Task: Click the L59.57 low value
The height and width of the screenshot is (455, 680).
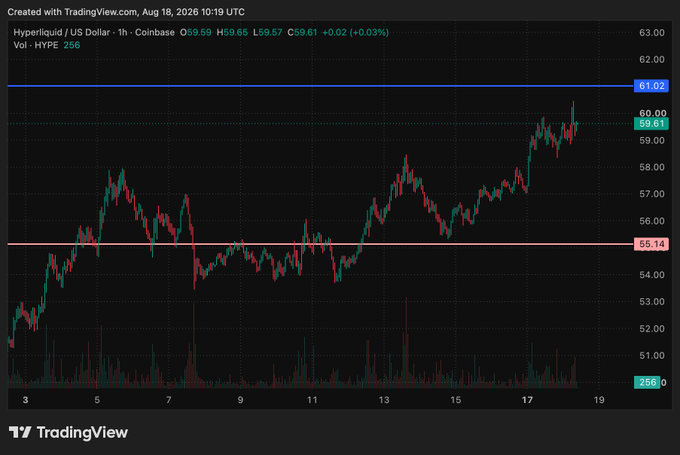Action: pyautogui.click(x=268, y=33)
